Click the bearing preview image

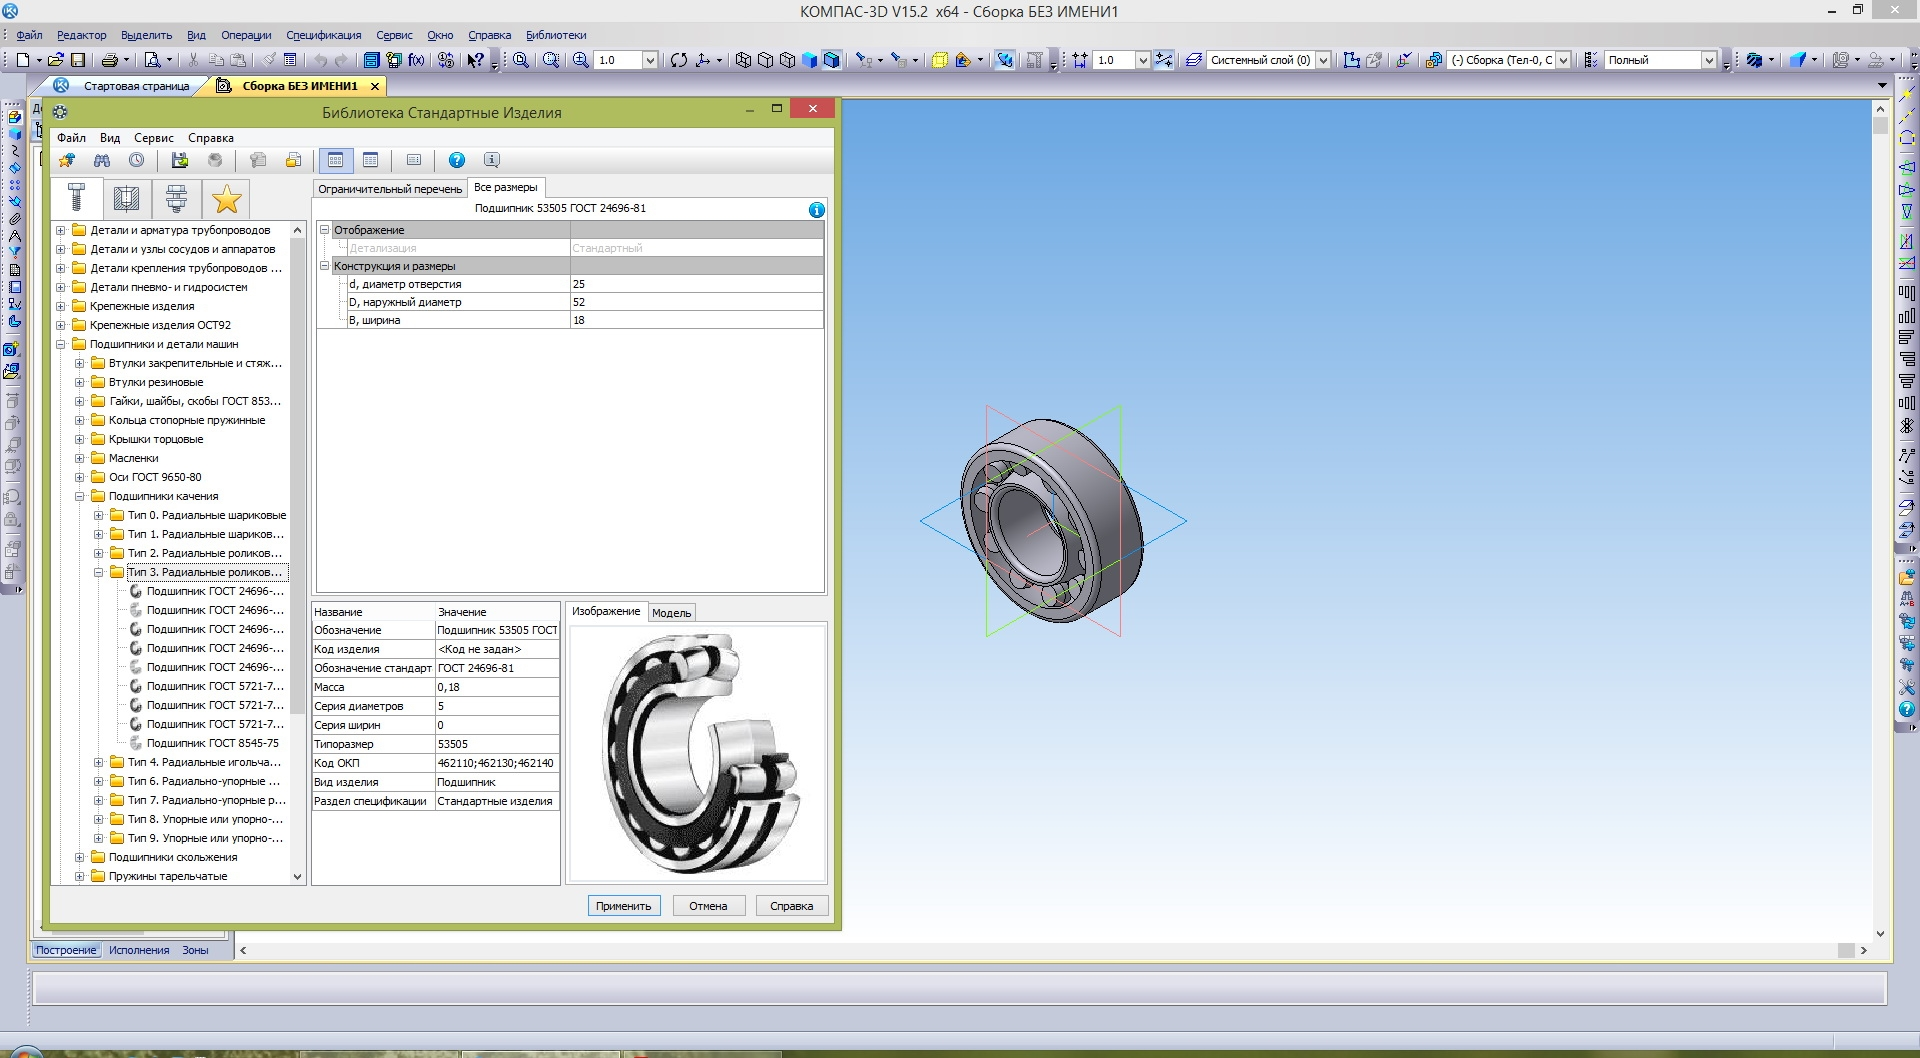pos(697,753)
